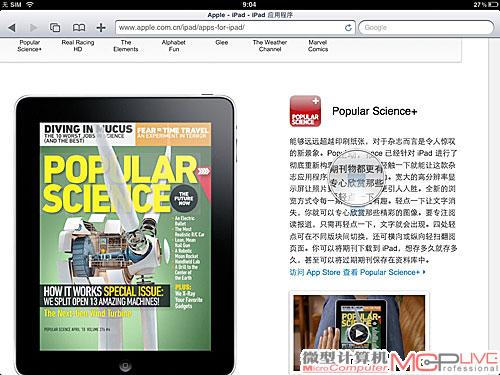Reload page with refresh icon
Image resolution: width=500 pixels, height=375 pixels.
point(348,28)
